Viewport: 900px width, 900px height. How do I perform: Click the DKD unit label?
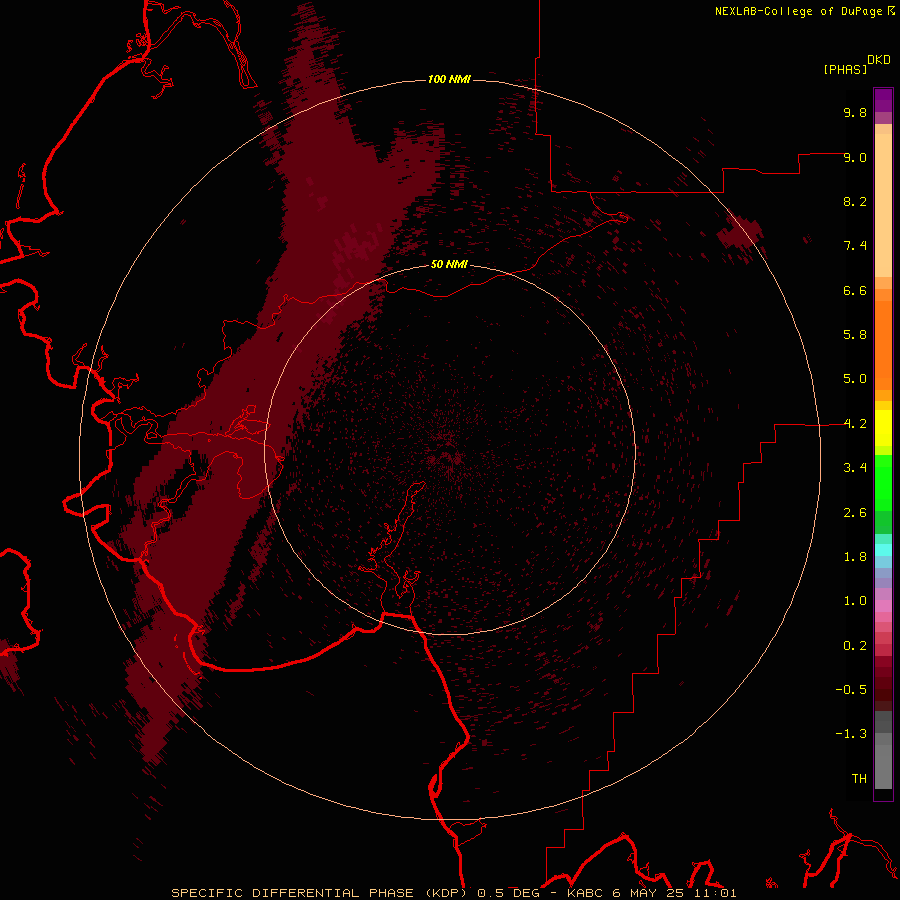[878, 60]
